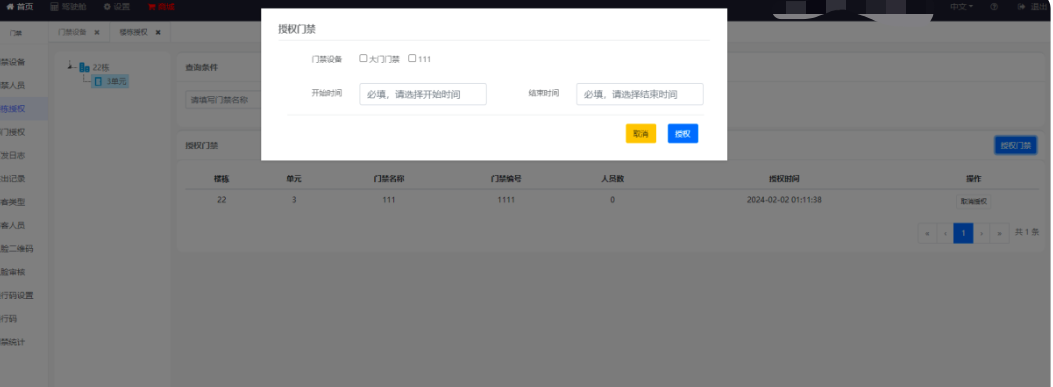Viewport: 1053px width, 387px height.
Task: Go to first page with « button
Action: (927, 233)
